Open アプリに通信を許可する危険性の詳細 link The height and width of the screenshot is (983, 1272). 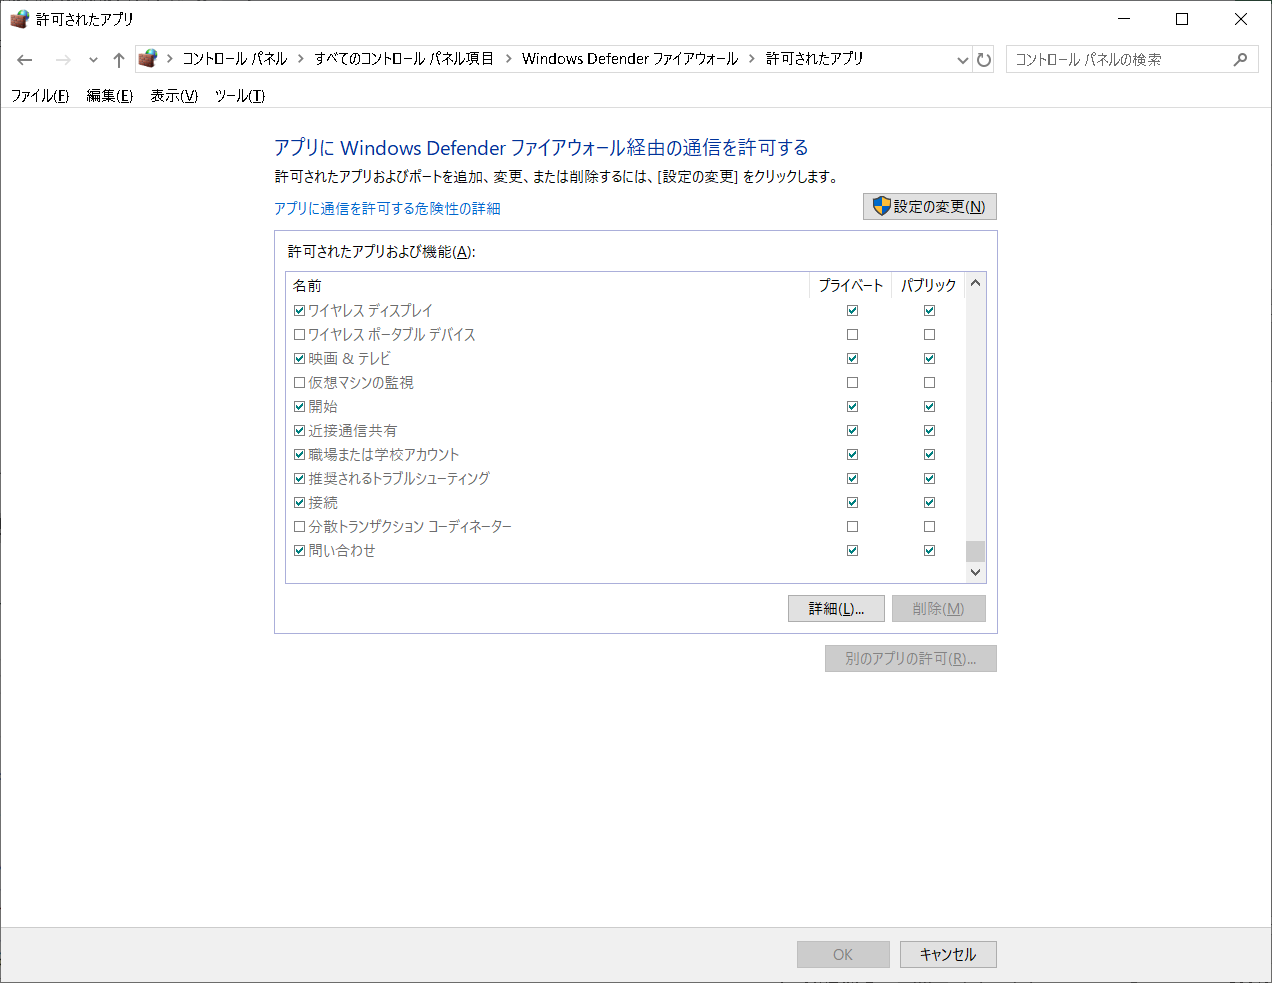pyautogui.click(x=387, y=208)
